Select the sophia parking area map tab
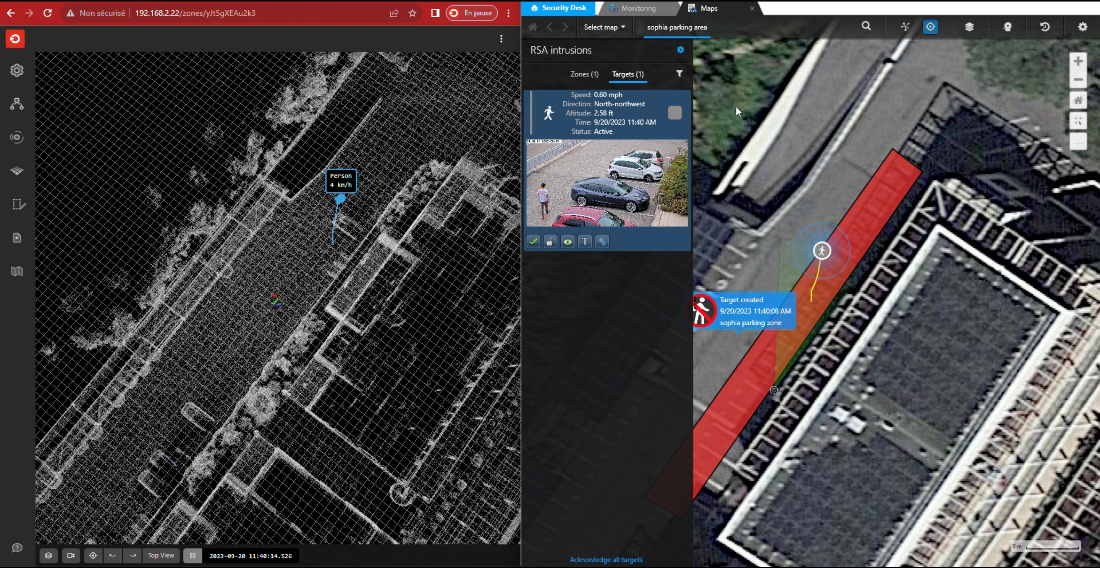Image resolution: width=1100 pixels, height=568 pixels. pos(677,27)
